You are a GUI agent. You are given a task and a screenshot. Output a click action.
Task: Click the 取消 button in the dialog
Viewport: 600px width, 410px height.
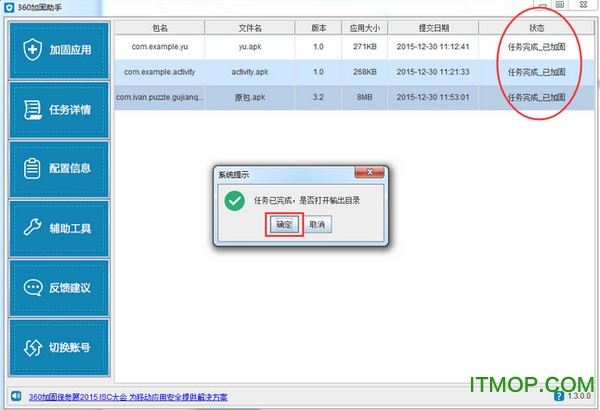pos(317,224)
